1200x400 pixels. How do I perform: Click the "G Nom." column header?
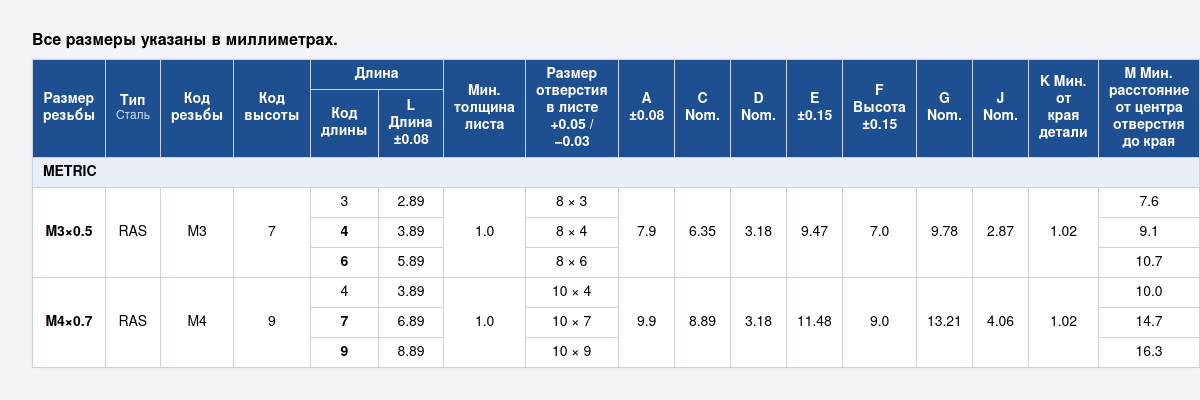[944, 107]
